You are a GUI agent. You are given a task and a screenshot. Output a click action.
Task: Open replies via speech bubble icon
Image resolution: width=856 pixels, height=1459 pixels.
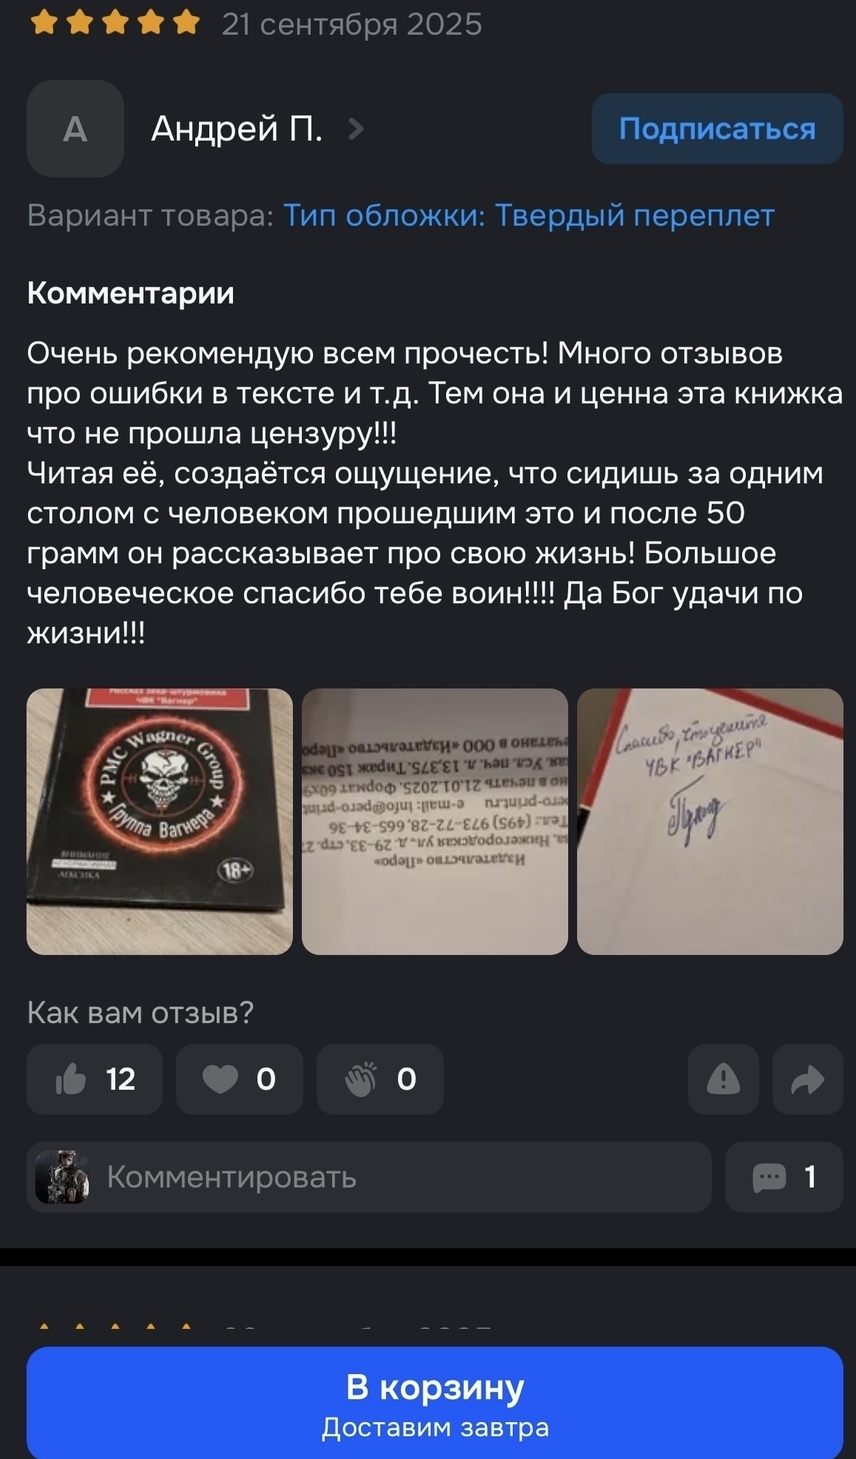pos(769,1177)
